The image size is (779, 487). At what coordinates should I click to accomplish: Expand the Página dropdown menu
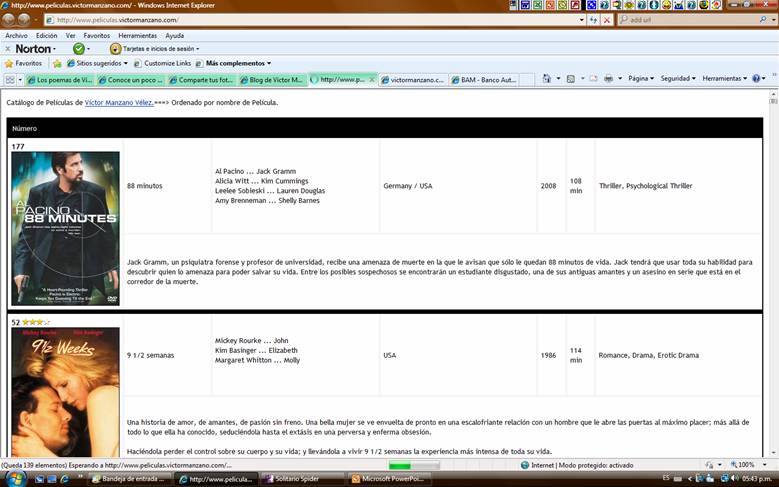(640, 78)
